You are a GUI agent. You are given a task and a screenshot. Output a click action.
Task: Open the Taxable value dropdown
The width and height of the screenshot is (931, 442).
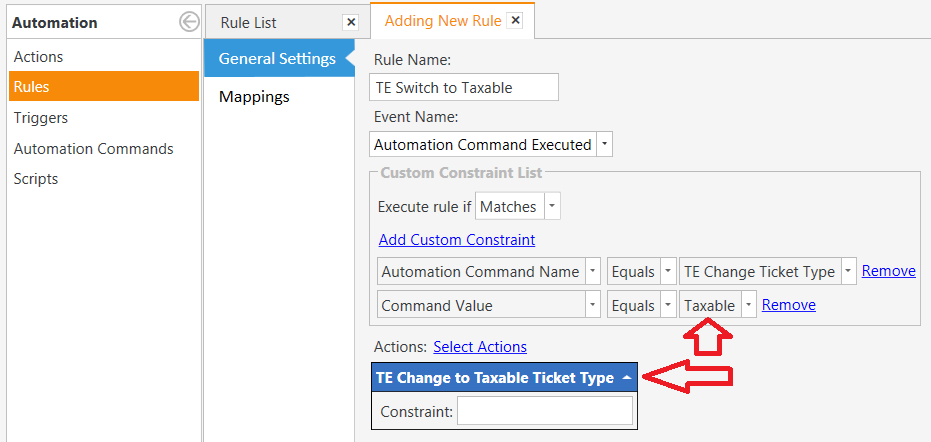(x=748, y=305)
